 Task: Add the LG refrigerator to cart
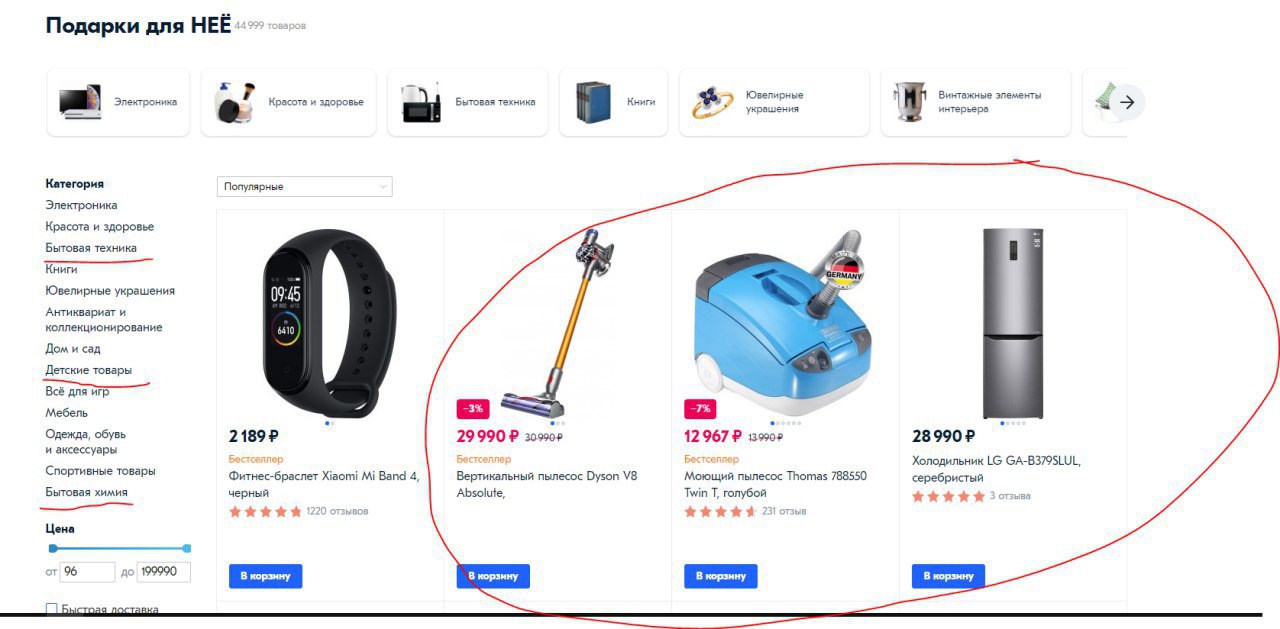click(x=948, y=576)
